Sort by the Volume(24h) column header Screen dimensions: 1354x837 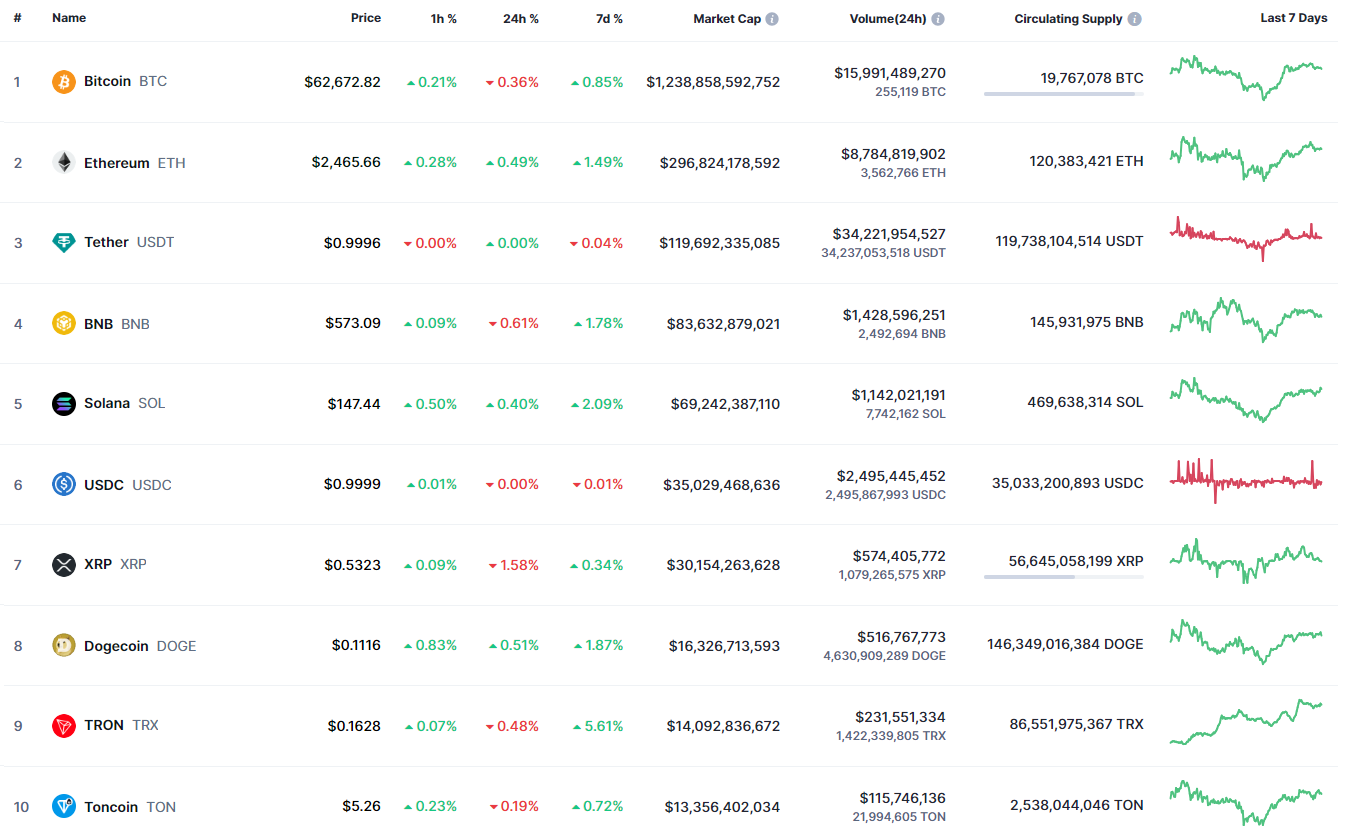[888, 19]
